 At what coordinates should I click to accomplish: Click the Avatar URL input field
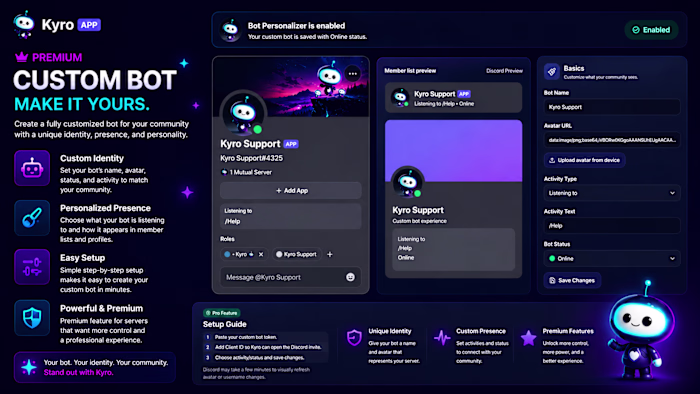[612, 140]
